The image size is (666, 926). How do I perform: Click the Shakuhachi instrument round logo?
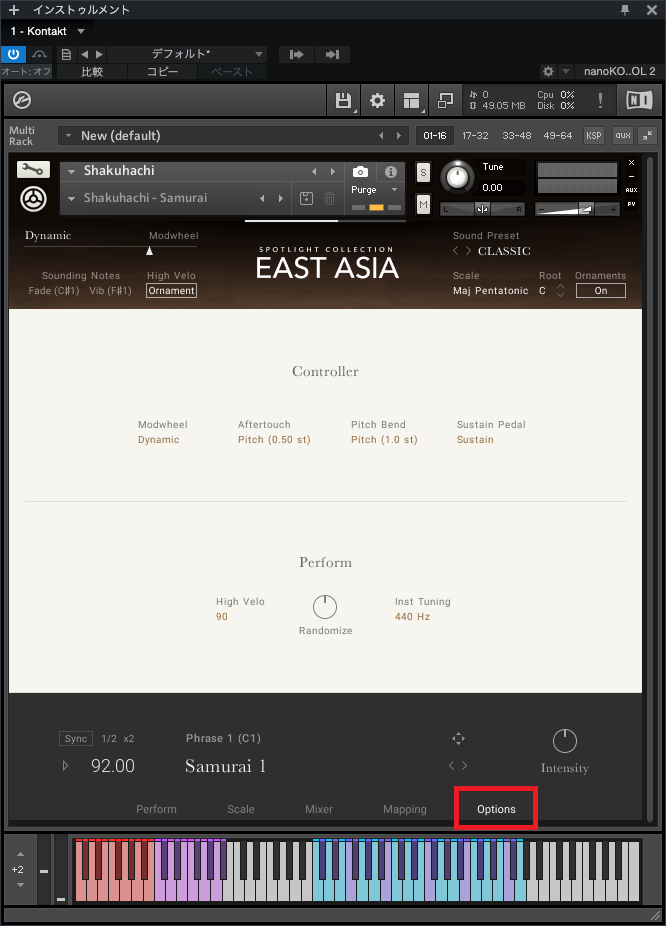[x=34, y=199]
